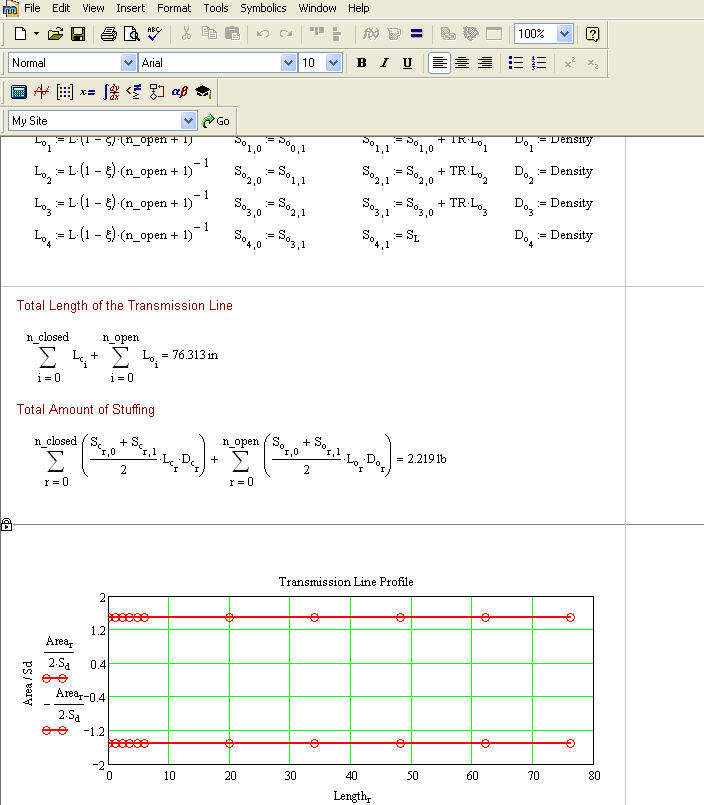The width and height of the screenshot is (704, 805).
Task: Align regions across
Action: (x=317, y=34)
